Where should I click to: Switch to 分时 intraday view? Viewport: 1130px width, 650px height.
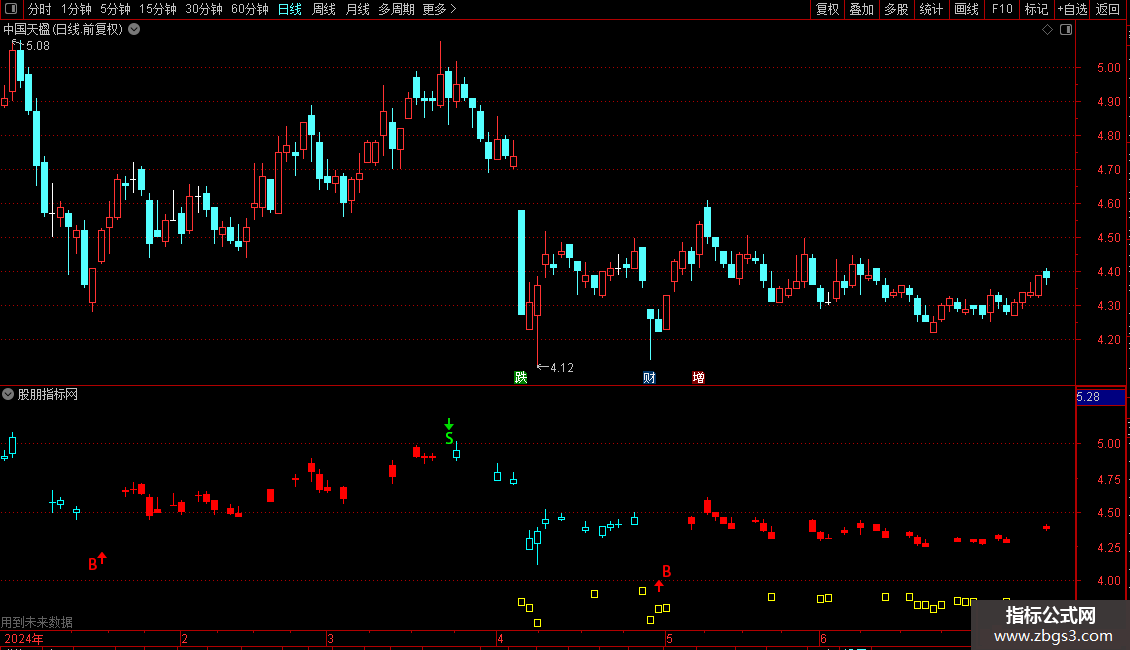click(x=40, y=9)
